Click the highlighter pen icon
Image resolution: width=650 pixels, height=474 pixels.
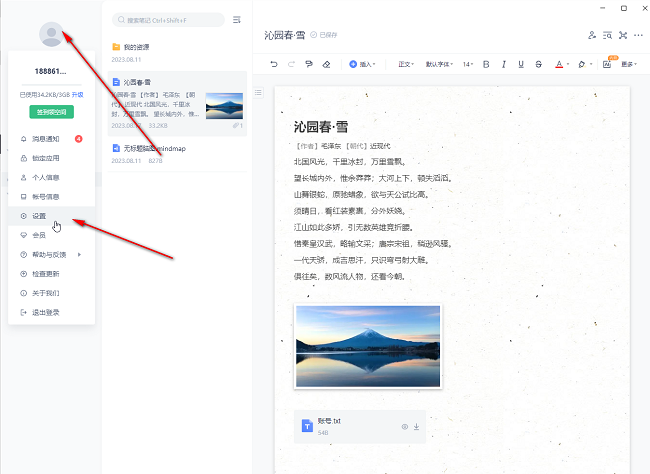point(582,64)
